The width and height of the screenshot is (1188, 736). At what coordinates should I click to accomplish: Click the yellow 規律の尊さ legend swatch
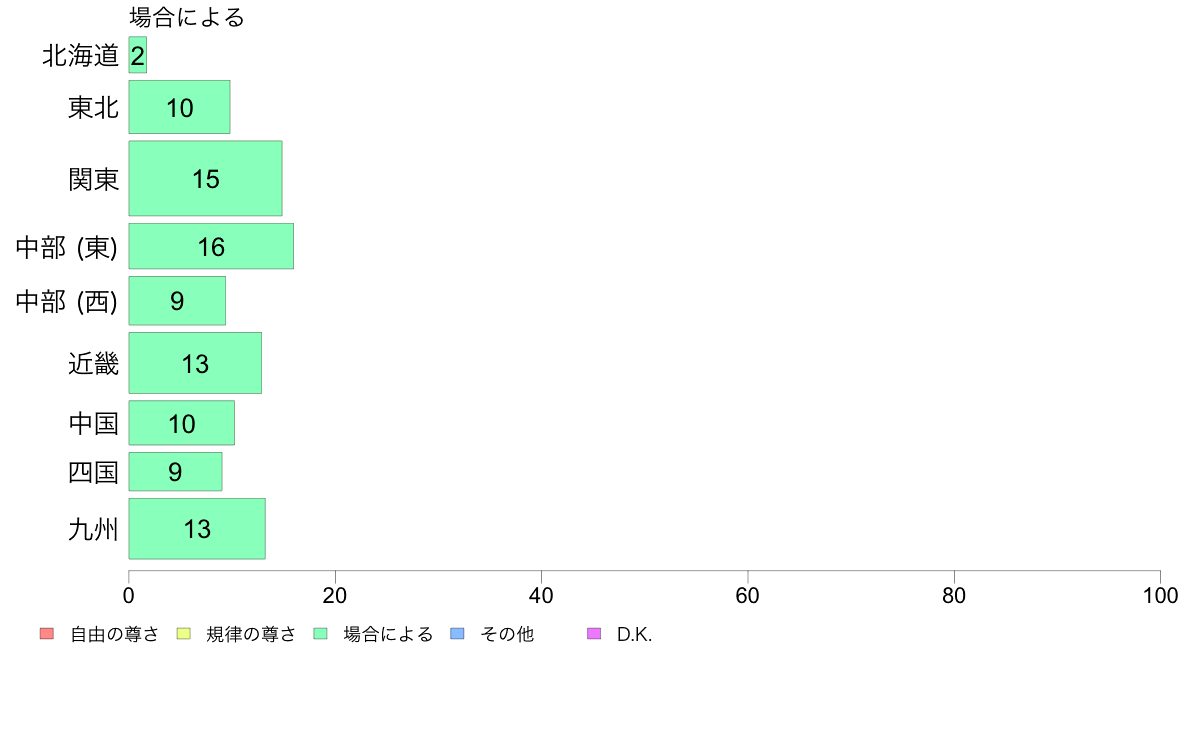point(183,634)
